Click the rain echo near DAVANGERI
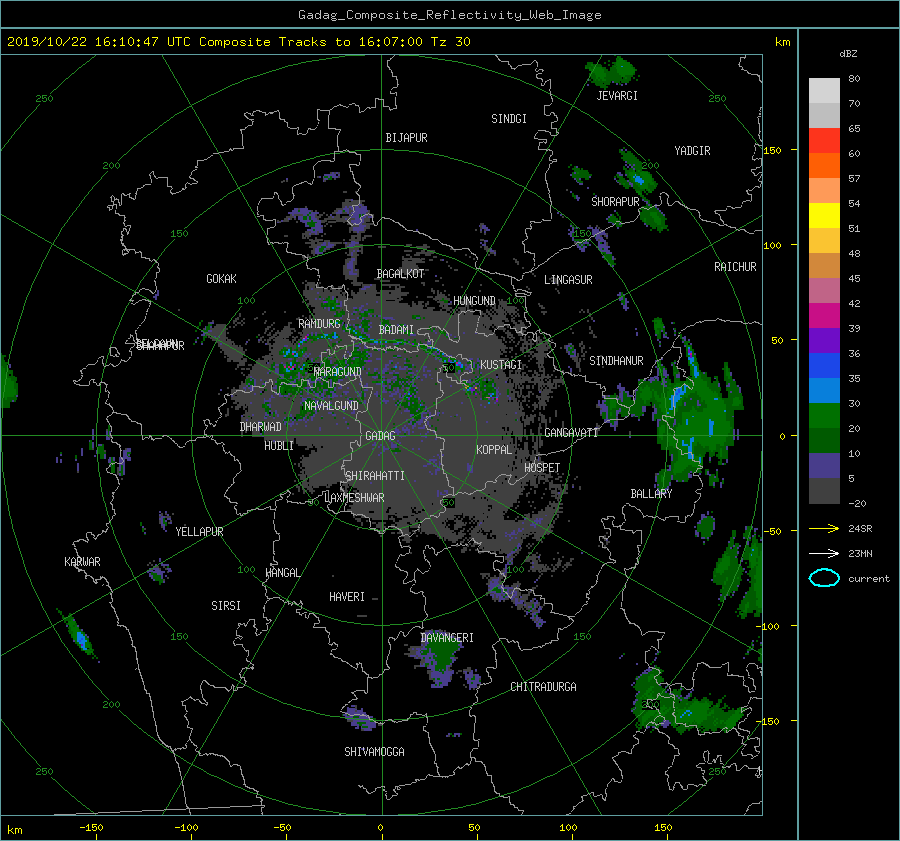 coord(440,660)
